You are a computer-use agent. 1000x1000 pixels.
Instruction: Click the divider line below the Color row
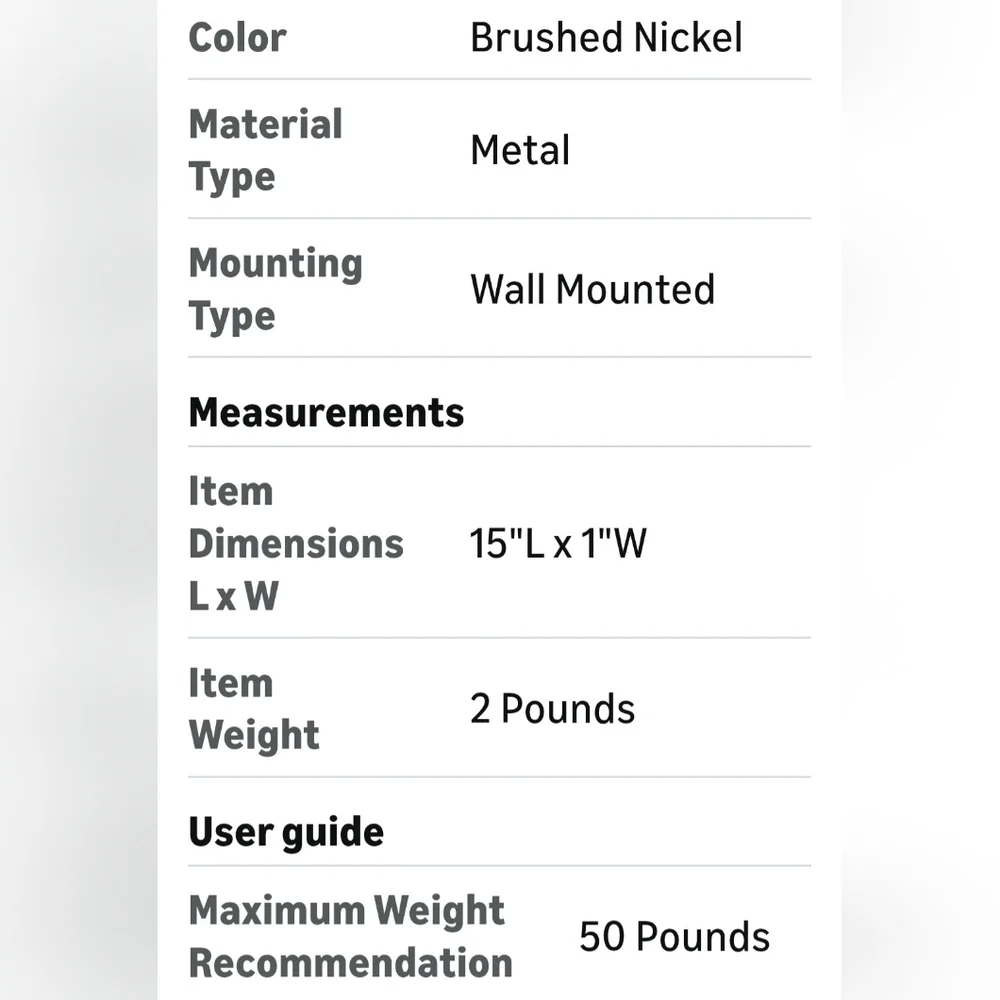pos(499,79)
